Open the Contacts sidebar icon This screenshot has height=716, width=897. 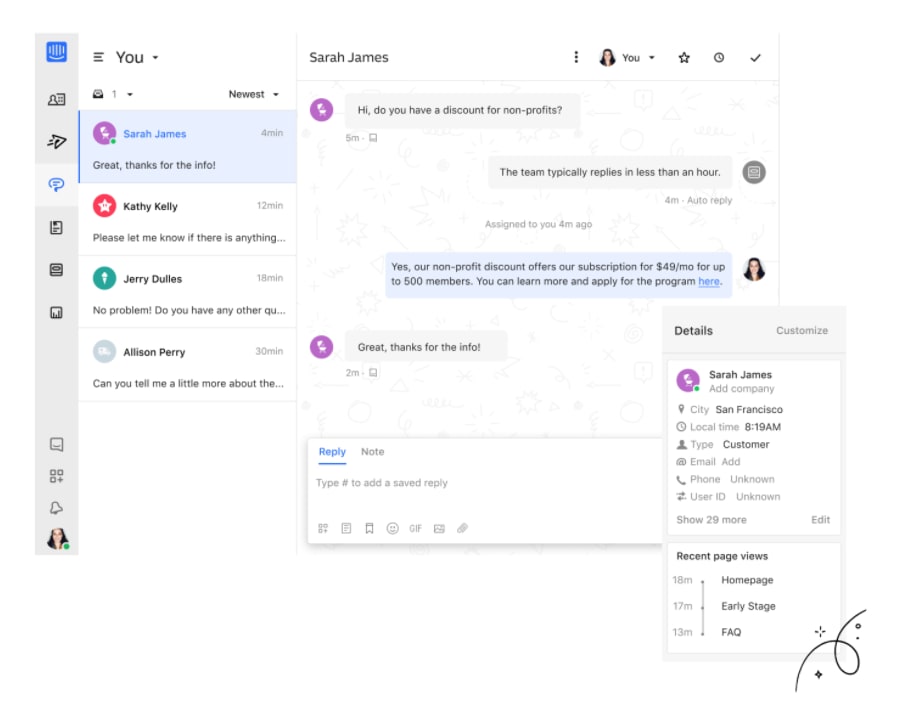(x=56, y=100)
